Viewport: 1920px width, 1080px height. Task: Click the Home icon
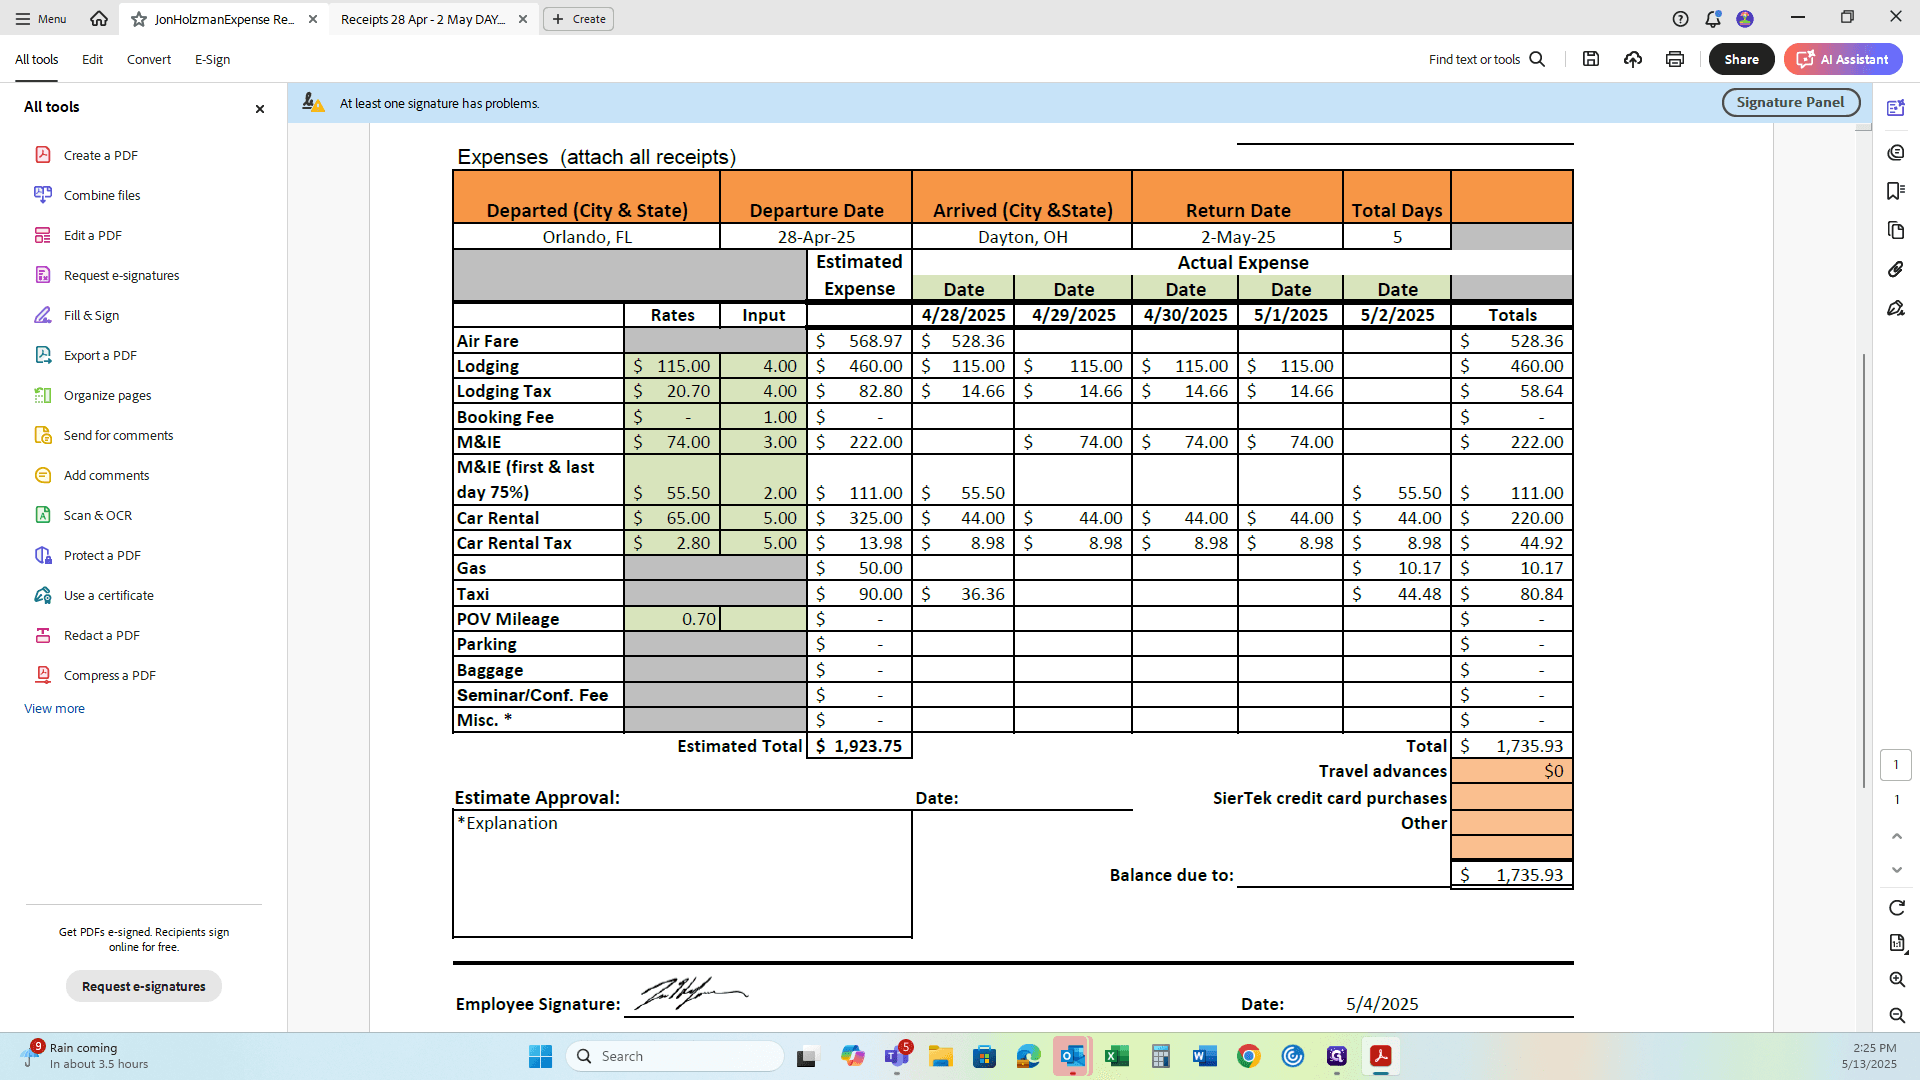click(98, 19)
